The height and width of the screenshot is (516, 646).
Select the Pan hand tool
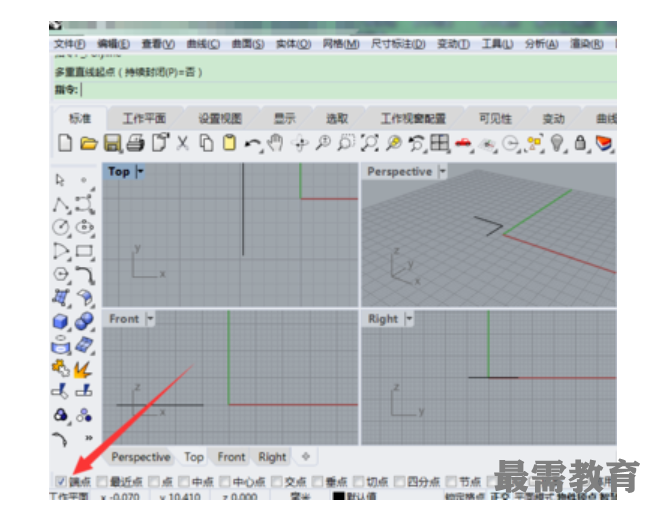pyautogui.click(x=275, y=143)
